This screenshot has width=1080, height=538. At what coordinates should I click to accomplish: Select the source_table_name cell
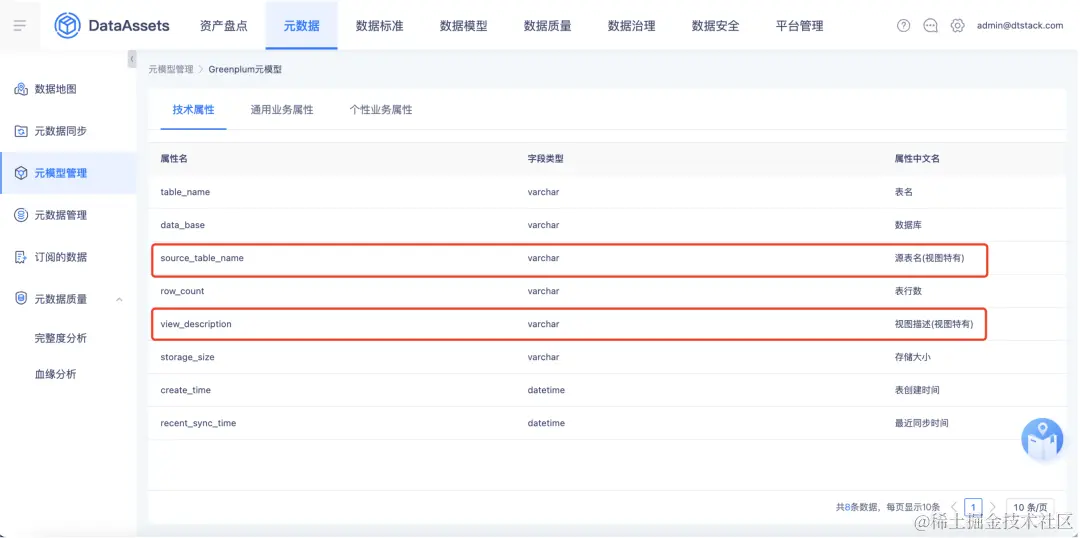coord(202,258)
